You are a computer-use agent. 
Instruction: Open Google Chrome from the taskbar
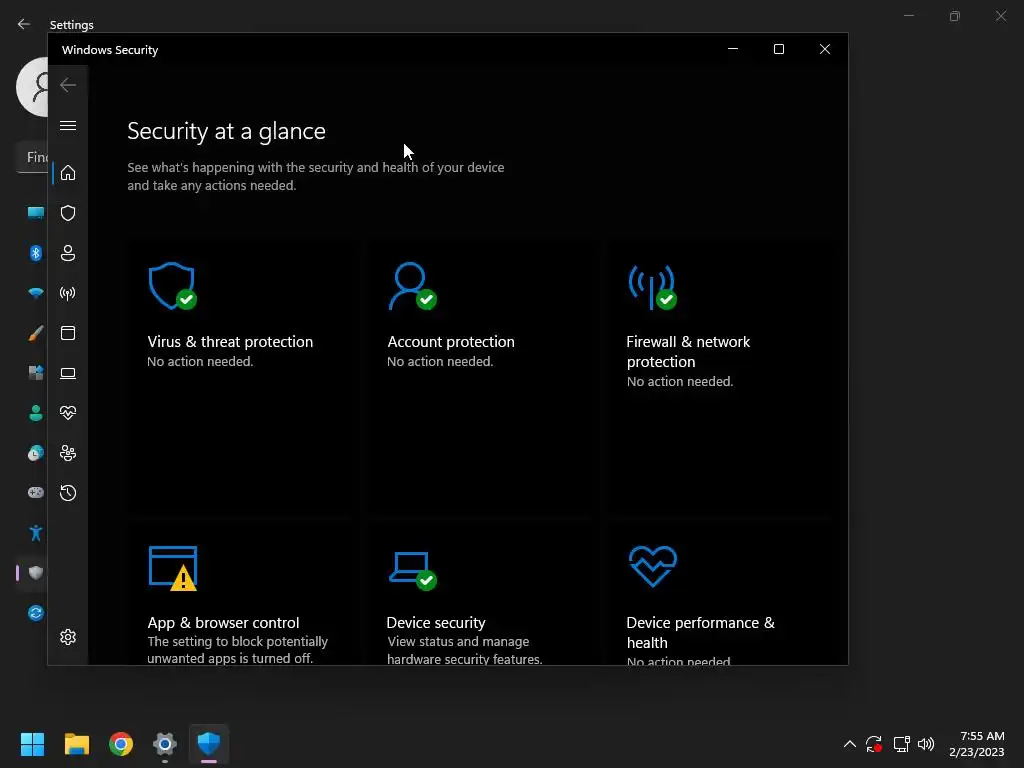click(121, 744)
